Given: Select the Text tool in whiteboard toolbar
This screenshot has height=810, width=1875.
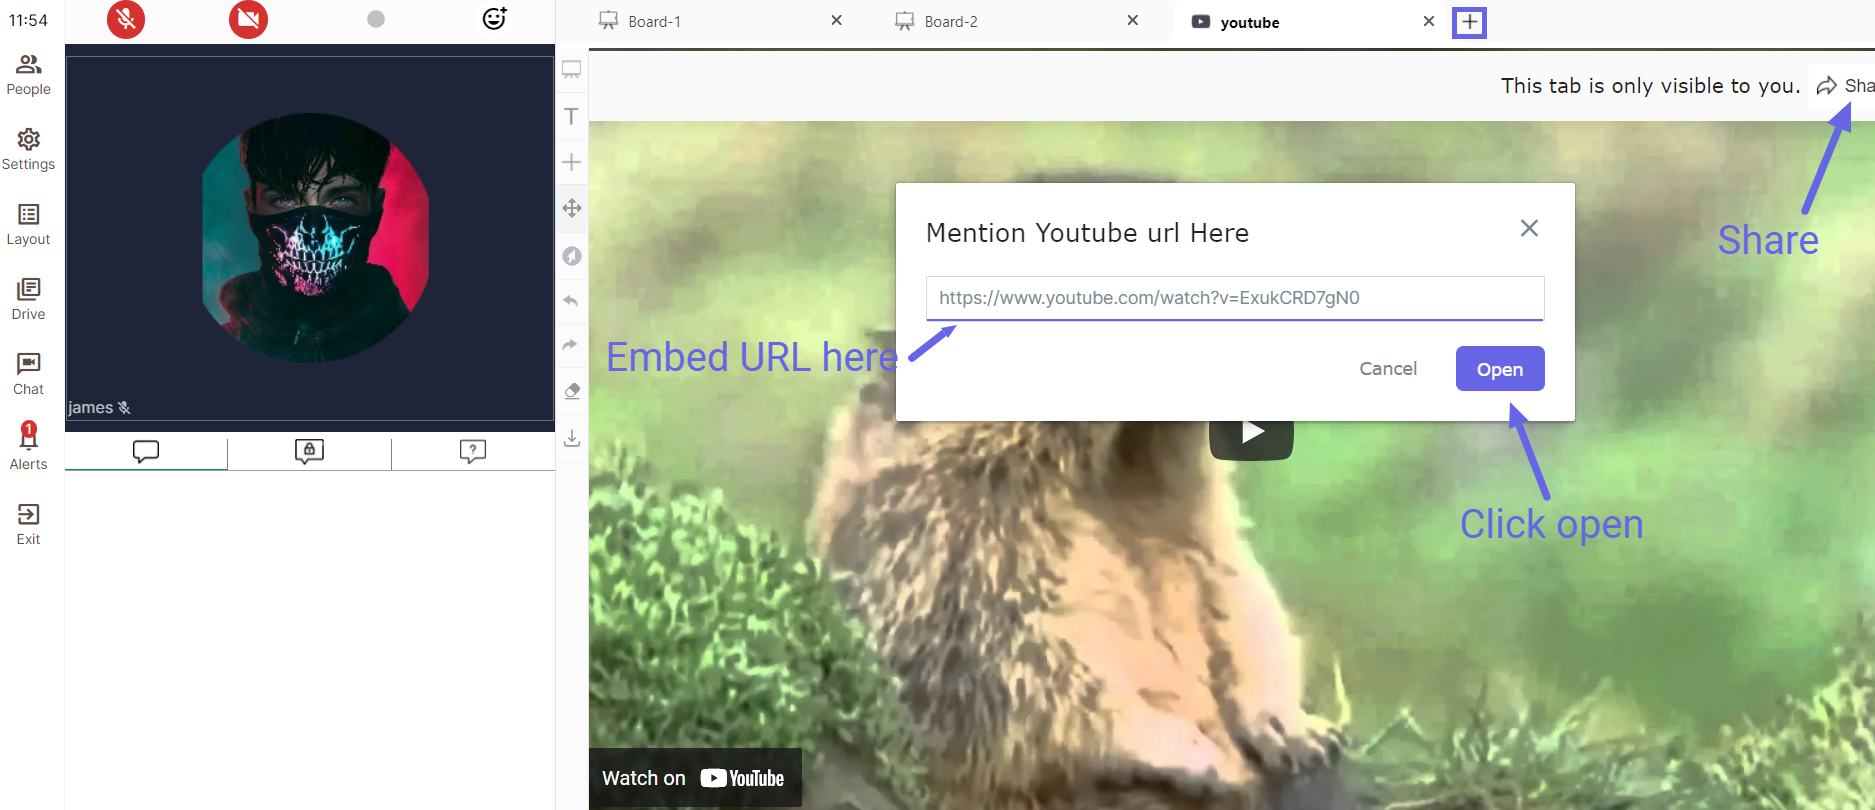Looking at the screenshot, I should click(572, 116).
